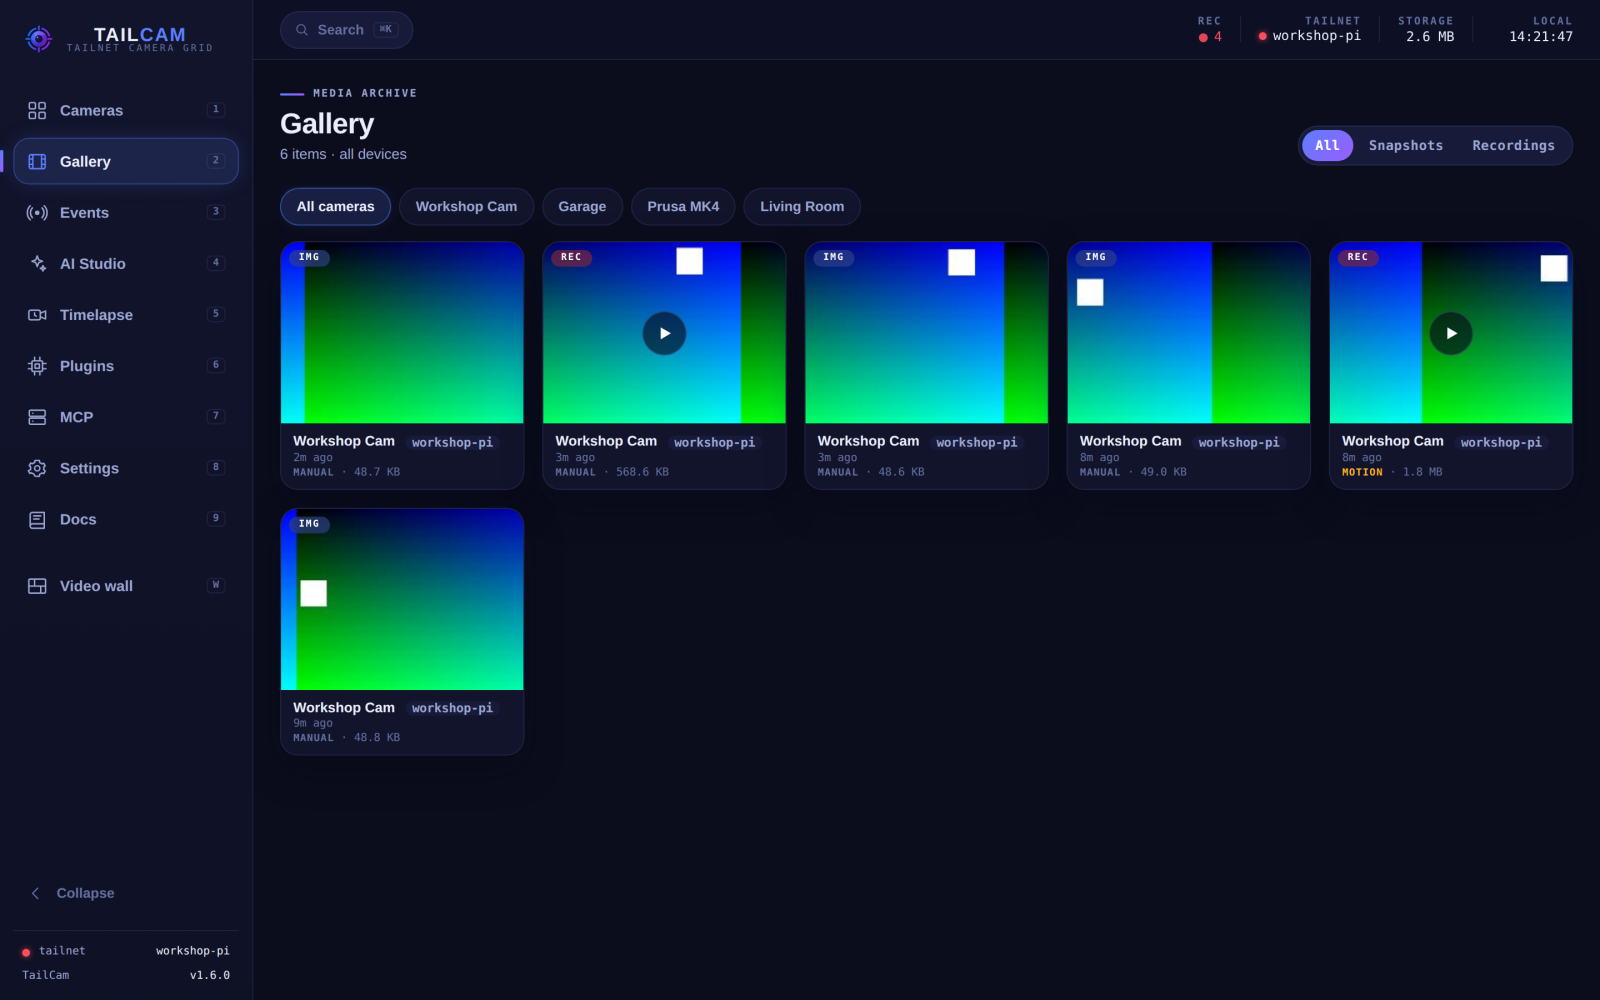Click the REC badge on the 568.6 KB card
The image size is (1600, 1000).
coord(571,257)
